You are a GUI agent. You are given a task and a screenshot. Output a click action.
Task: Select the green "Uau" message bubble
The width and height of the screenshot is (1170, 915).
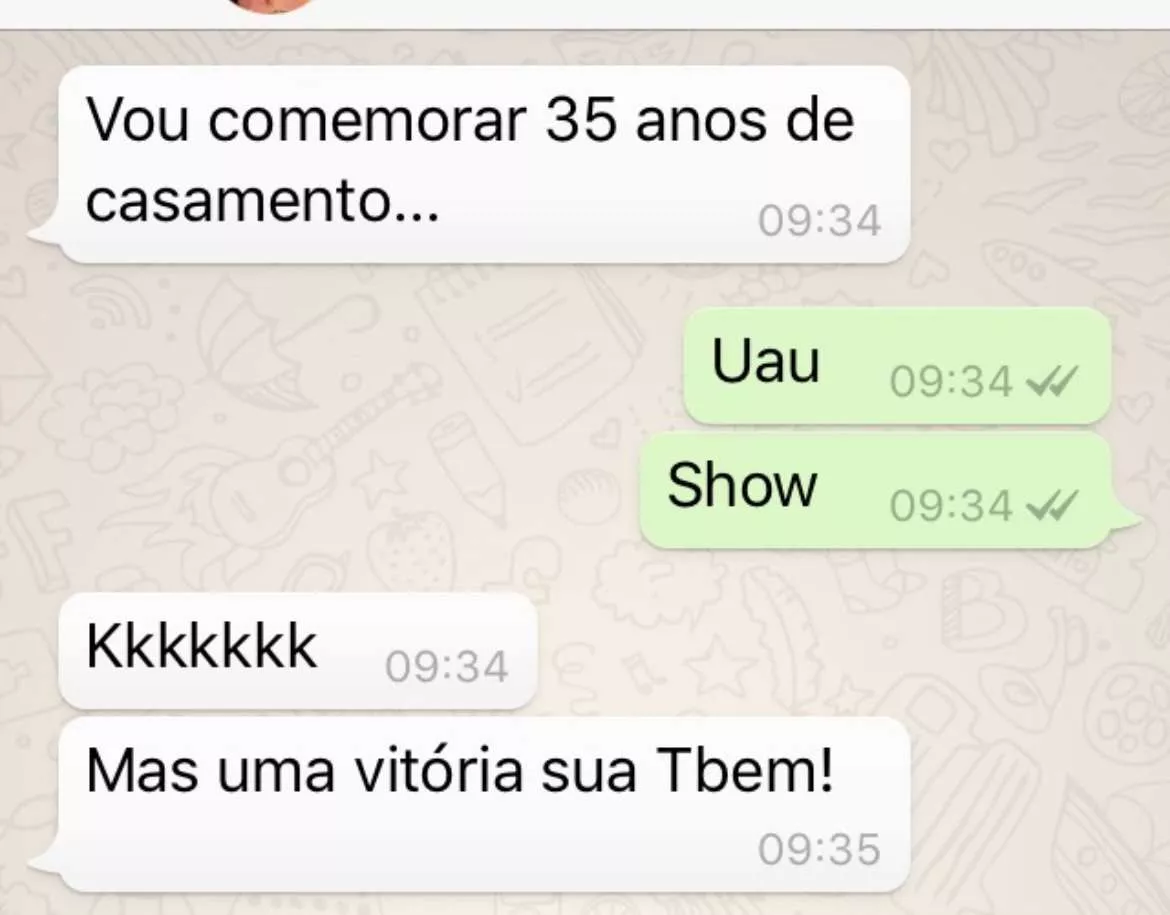point(897,366)
